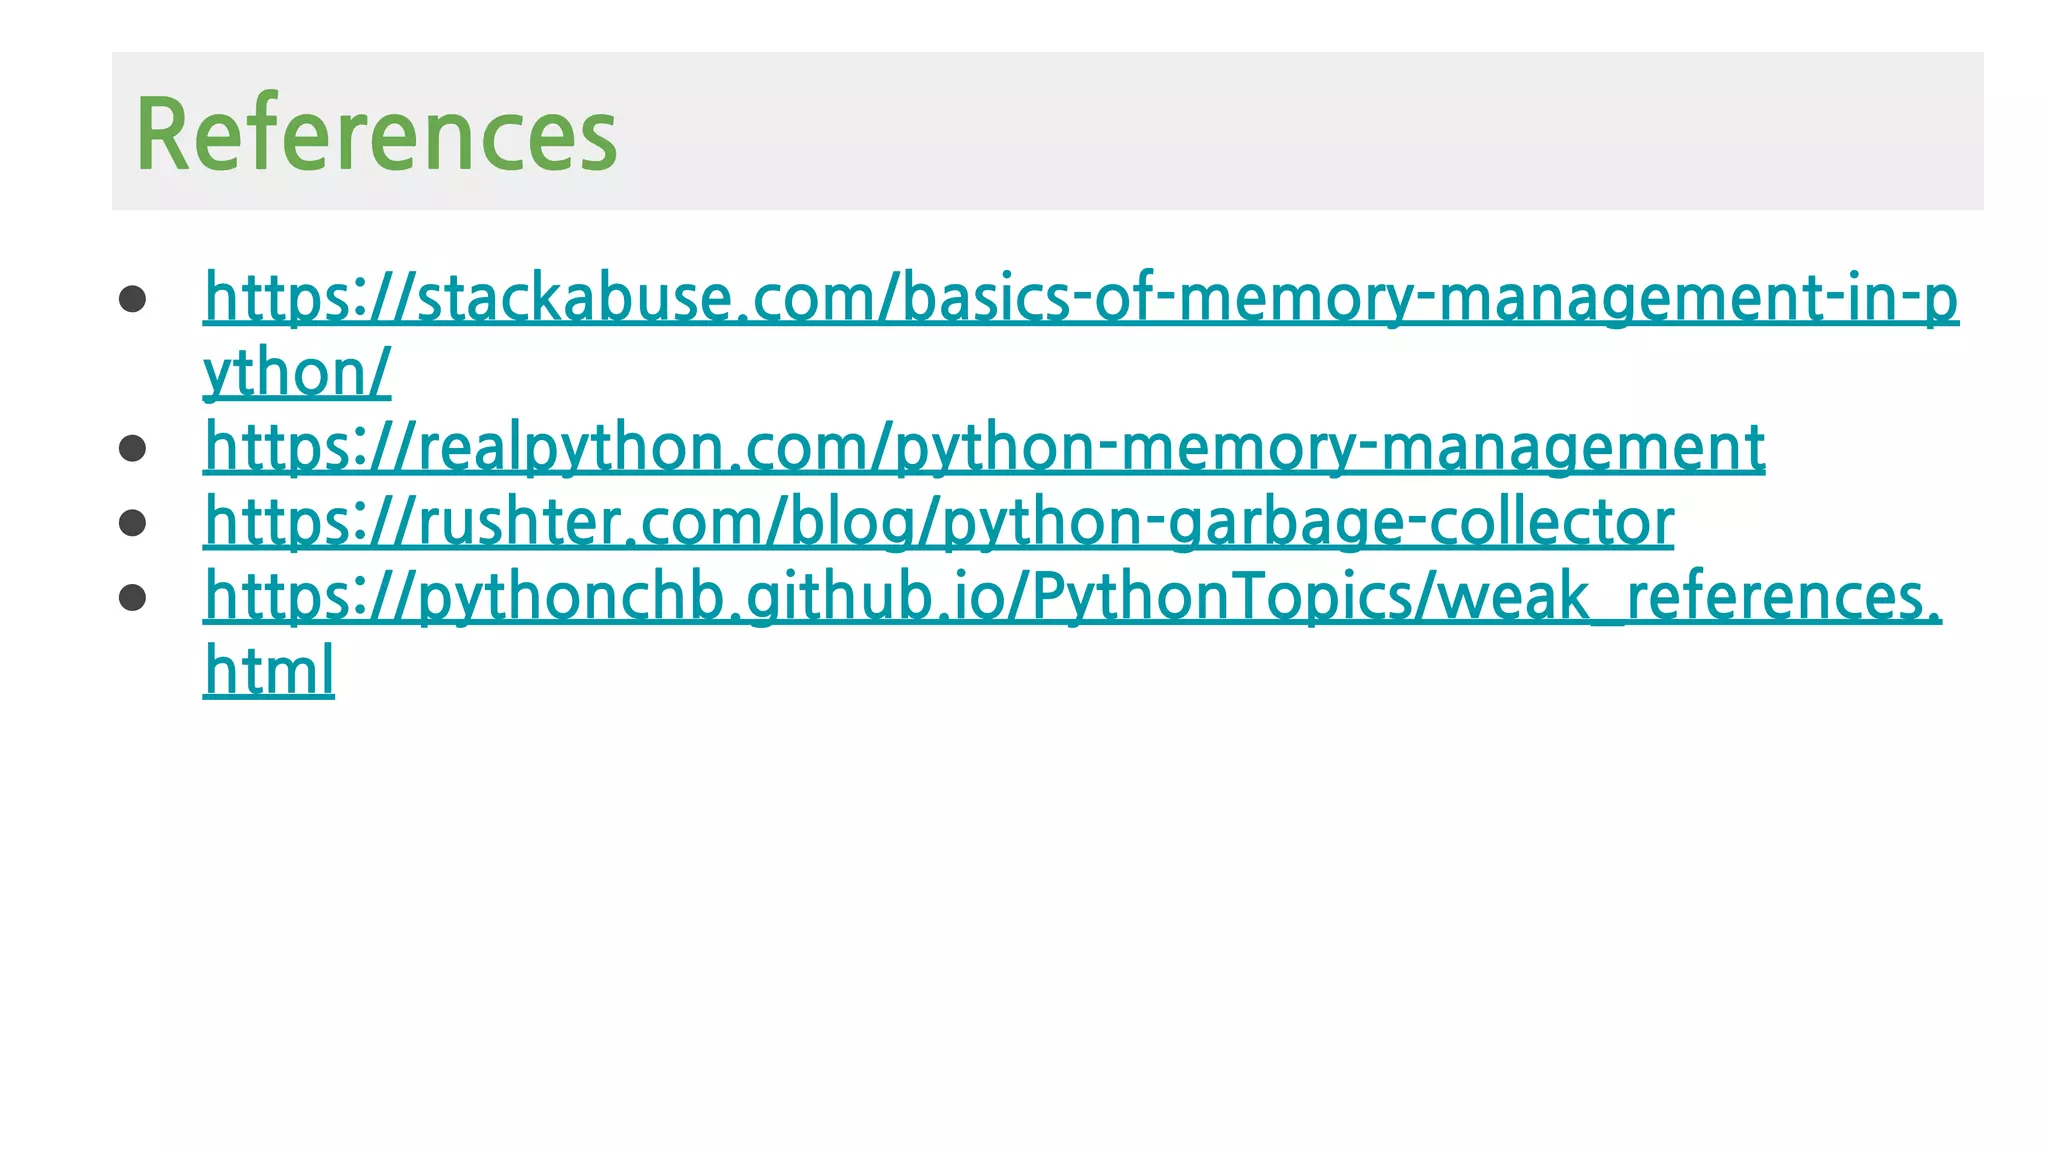This screenshot has height=1152, width=2048.
Task: Open the realpython python-memory-management link
Action: (x=984, y=447)
